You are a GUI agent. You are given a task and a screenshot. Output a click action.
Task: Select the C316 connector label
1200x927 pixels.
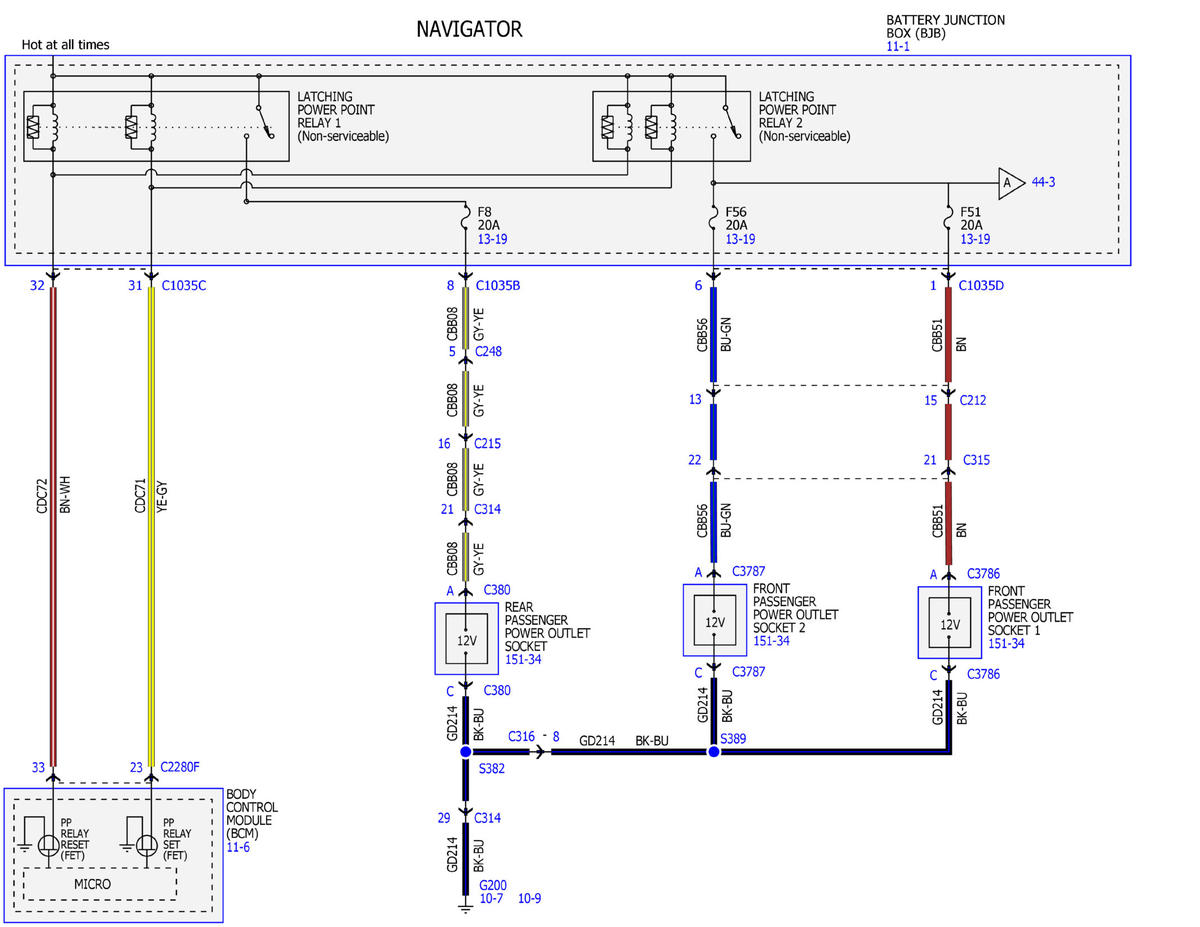[x=521, y=736]
